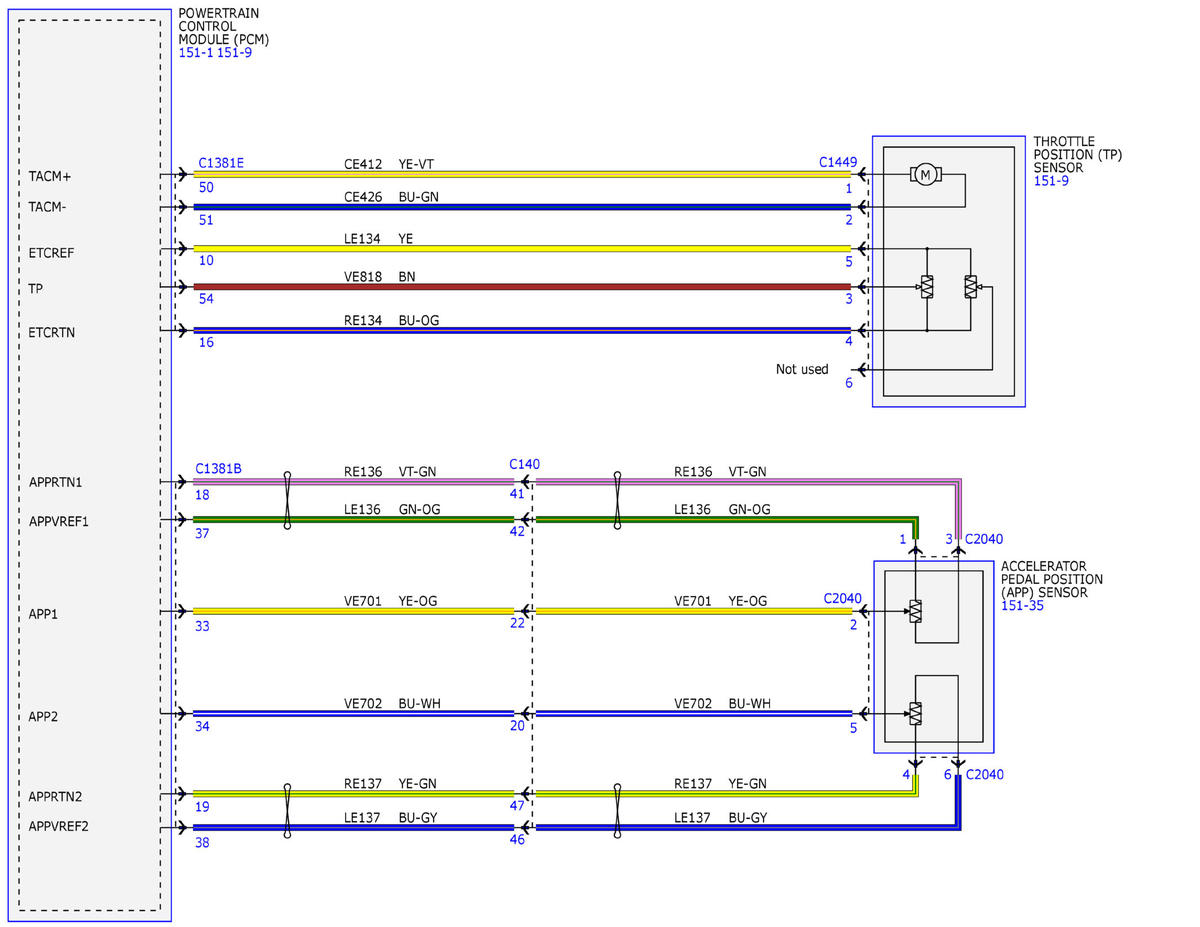1200x927 pixels.
Task: Select PCM pin number 34
Action: pyautogui.click(x=203, y=726)
